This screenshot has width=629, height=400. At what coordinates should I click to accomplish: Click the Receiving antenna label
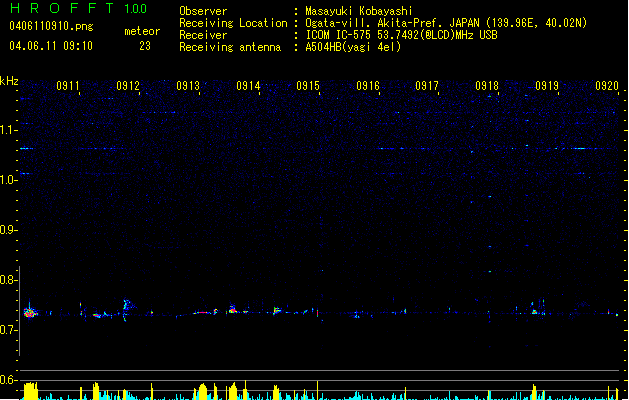(230, 47)
